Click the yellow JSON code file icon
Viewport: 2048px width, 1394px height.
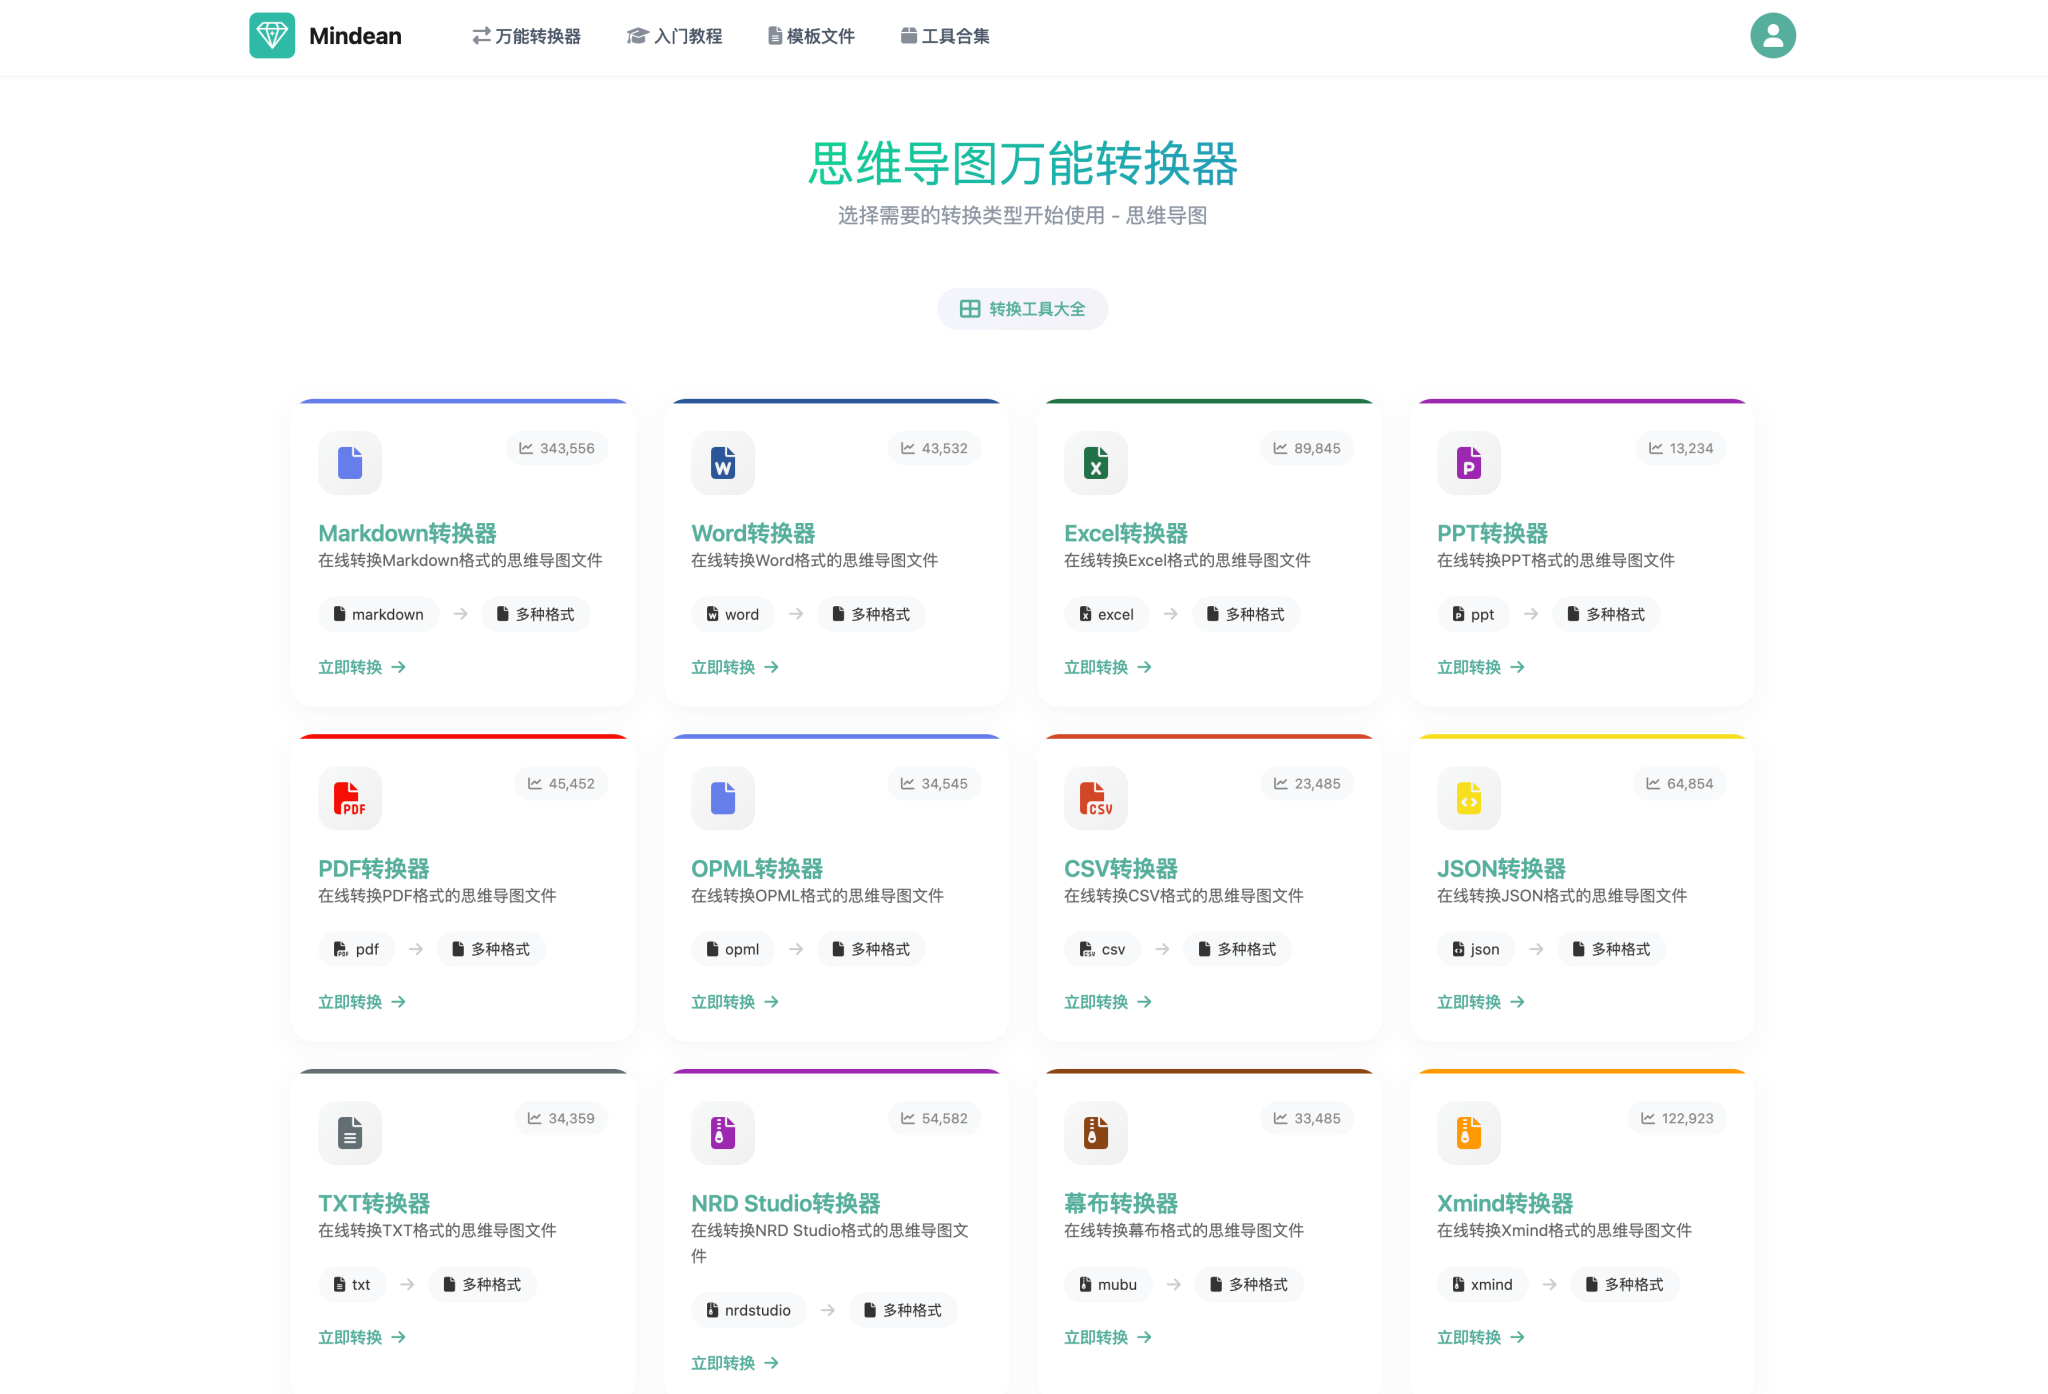pyautogui.click(x=1468, y=798)
